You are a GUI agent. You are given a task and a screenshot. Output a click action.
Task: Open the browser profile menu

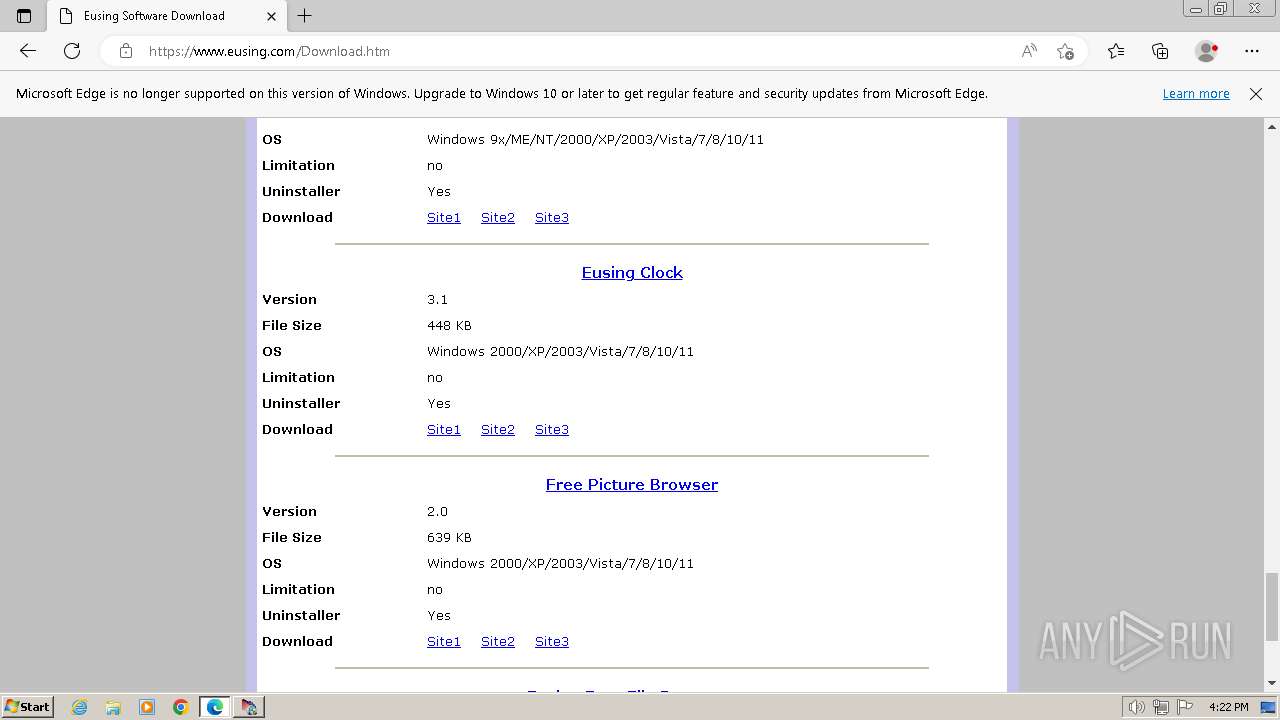(1207, 51)
